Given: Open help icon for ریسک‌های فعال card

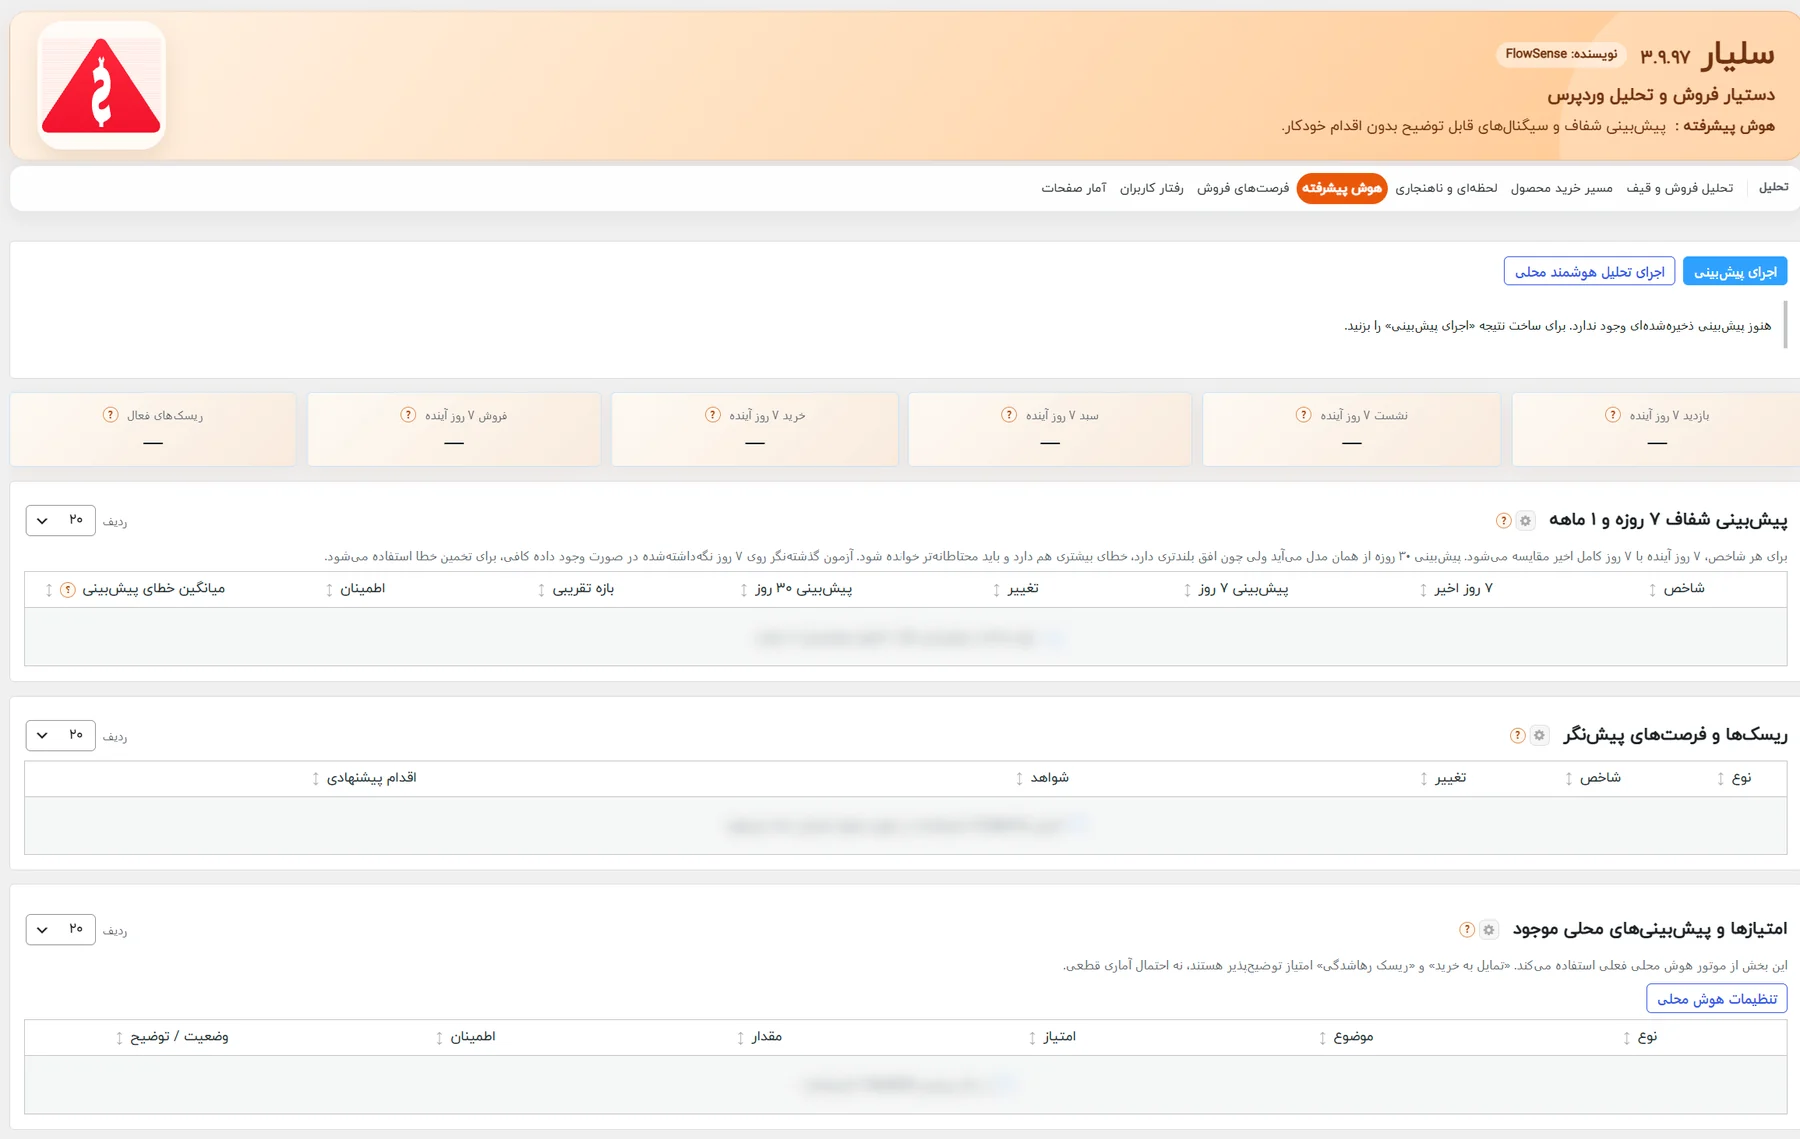Looking at the screenshot, I should coord(110,415).
